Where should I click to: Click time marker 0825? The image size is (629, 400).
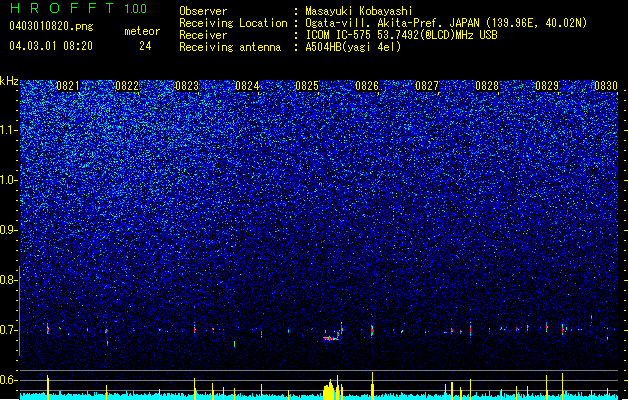(x=307, y=86)
